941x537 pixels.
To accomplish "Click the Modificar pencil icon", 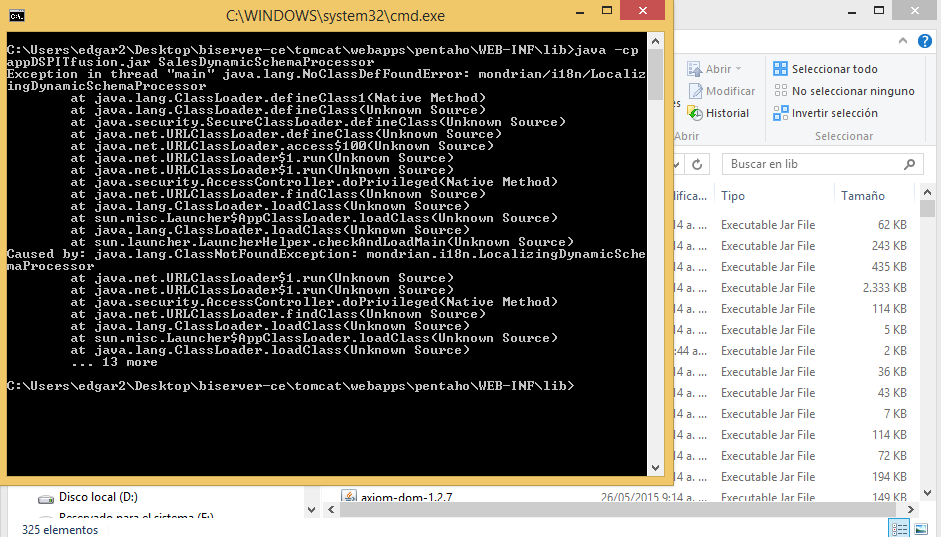I will point(696,91).
